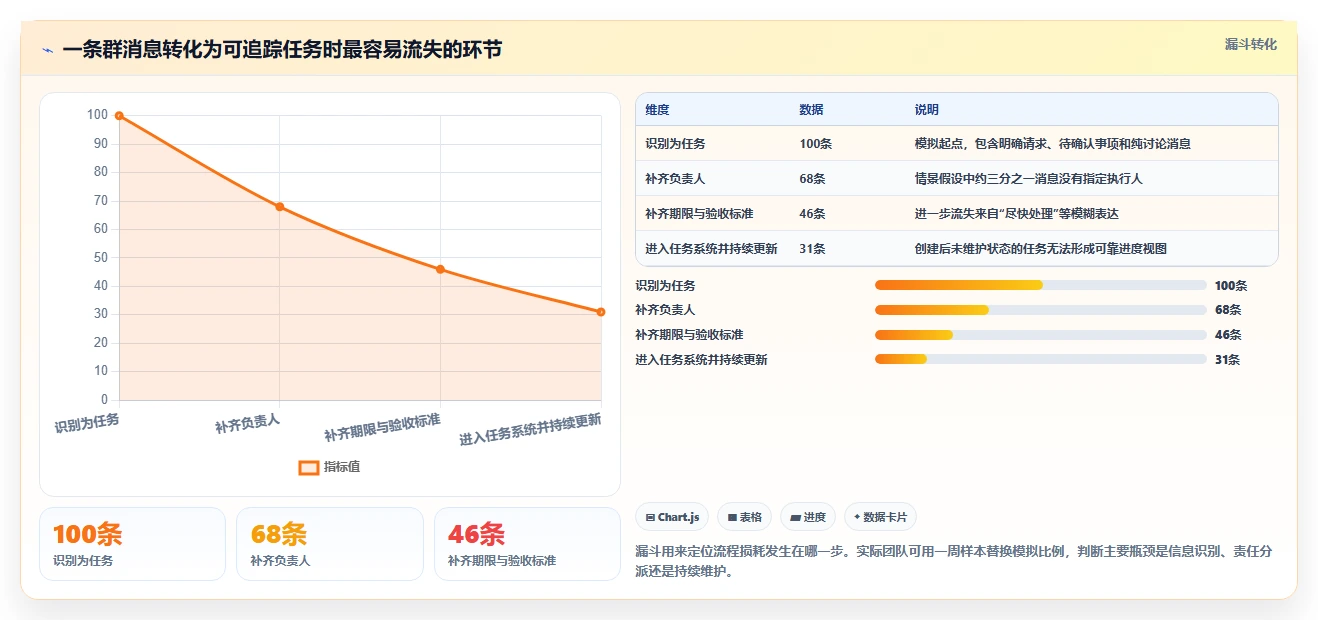The image size is (1318, 620).
Task: Click the 进度 chip
Action: click(807, 517)
